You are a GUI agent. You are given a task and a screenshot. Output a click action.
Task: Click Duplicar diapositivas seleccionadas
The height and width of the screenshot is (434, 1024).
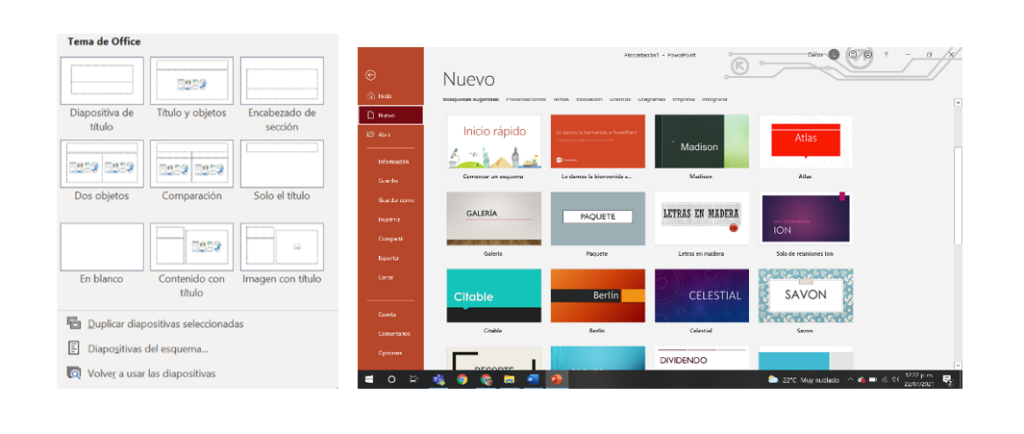tap(155, 324)
